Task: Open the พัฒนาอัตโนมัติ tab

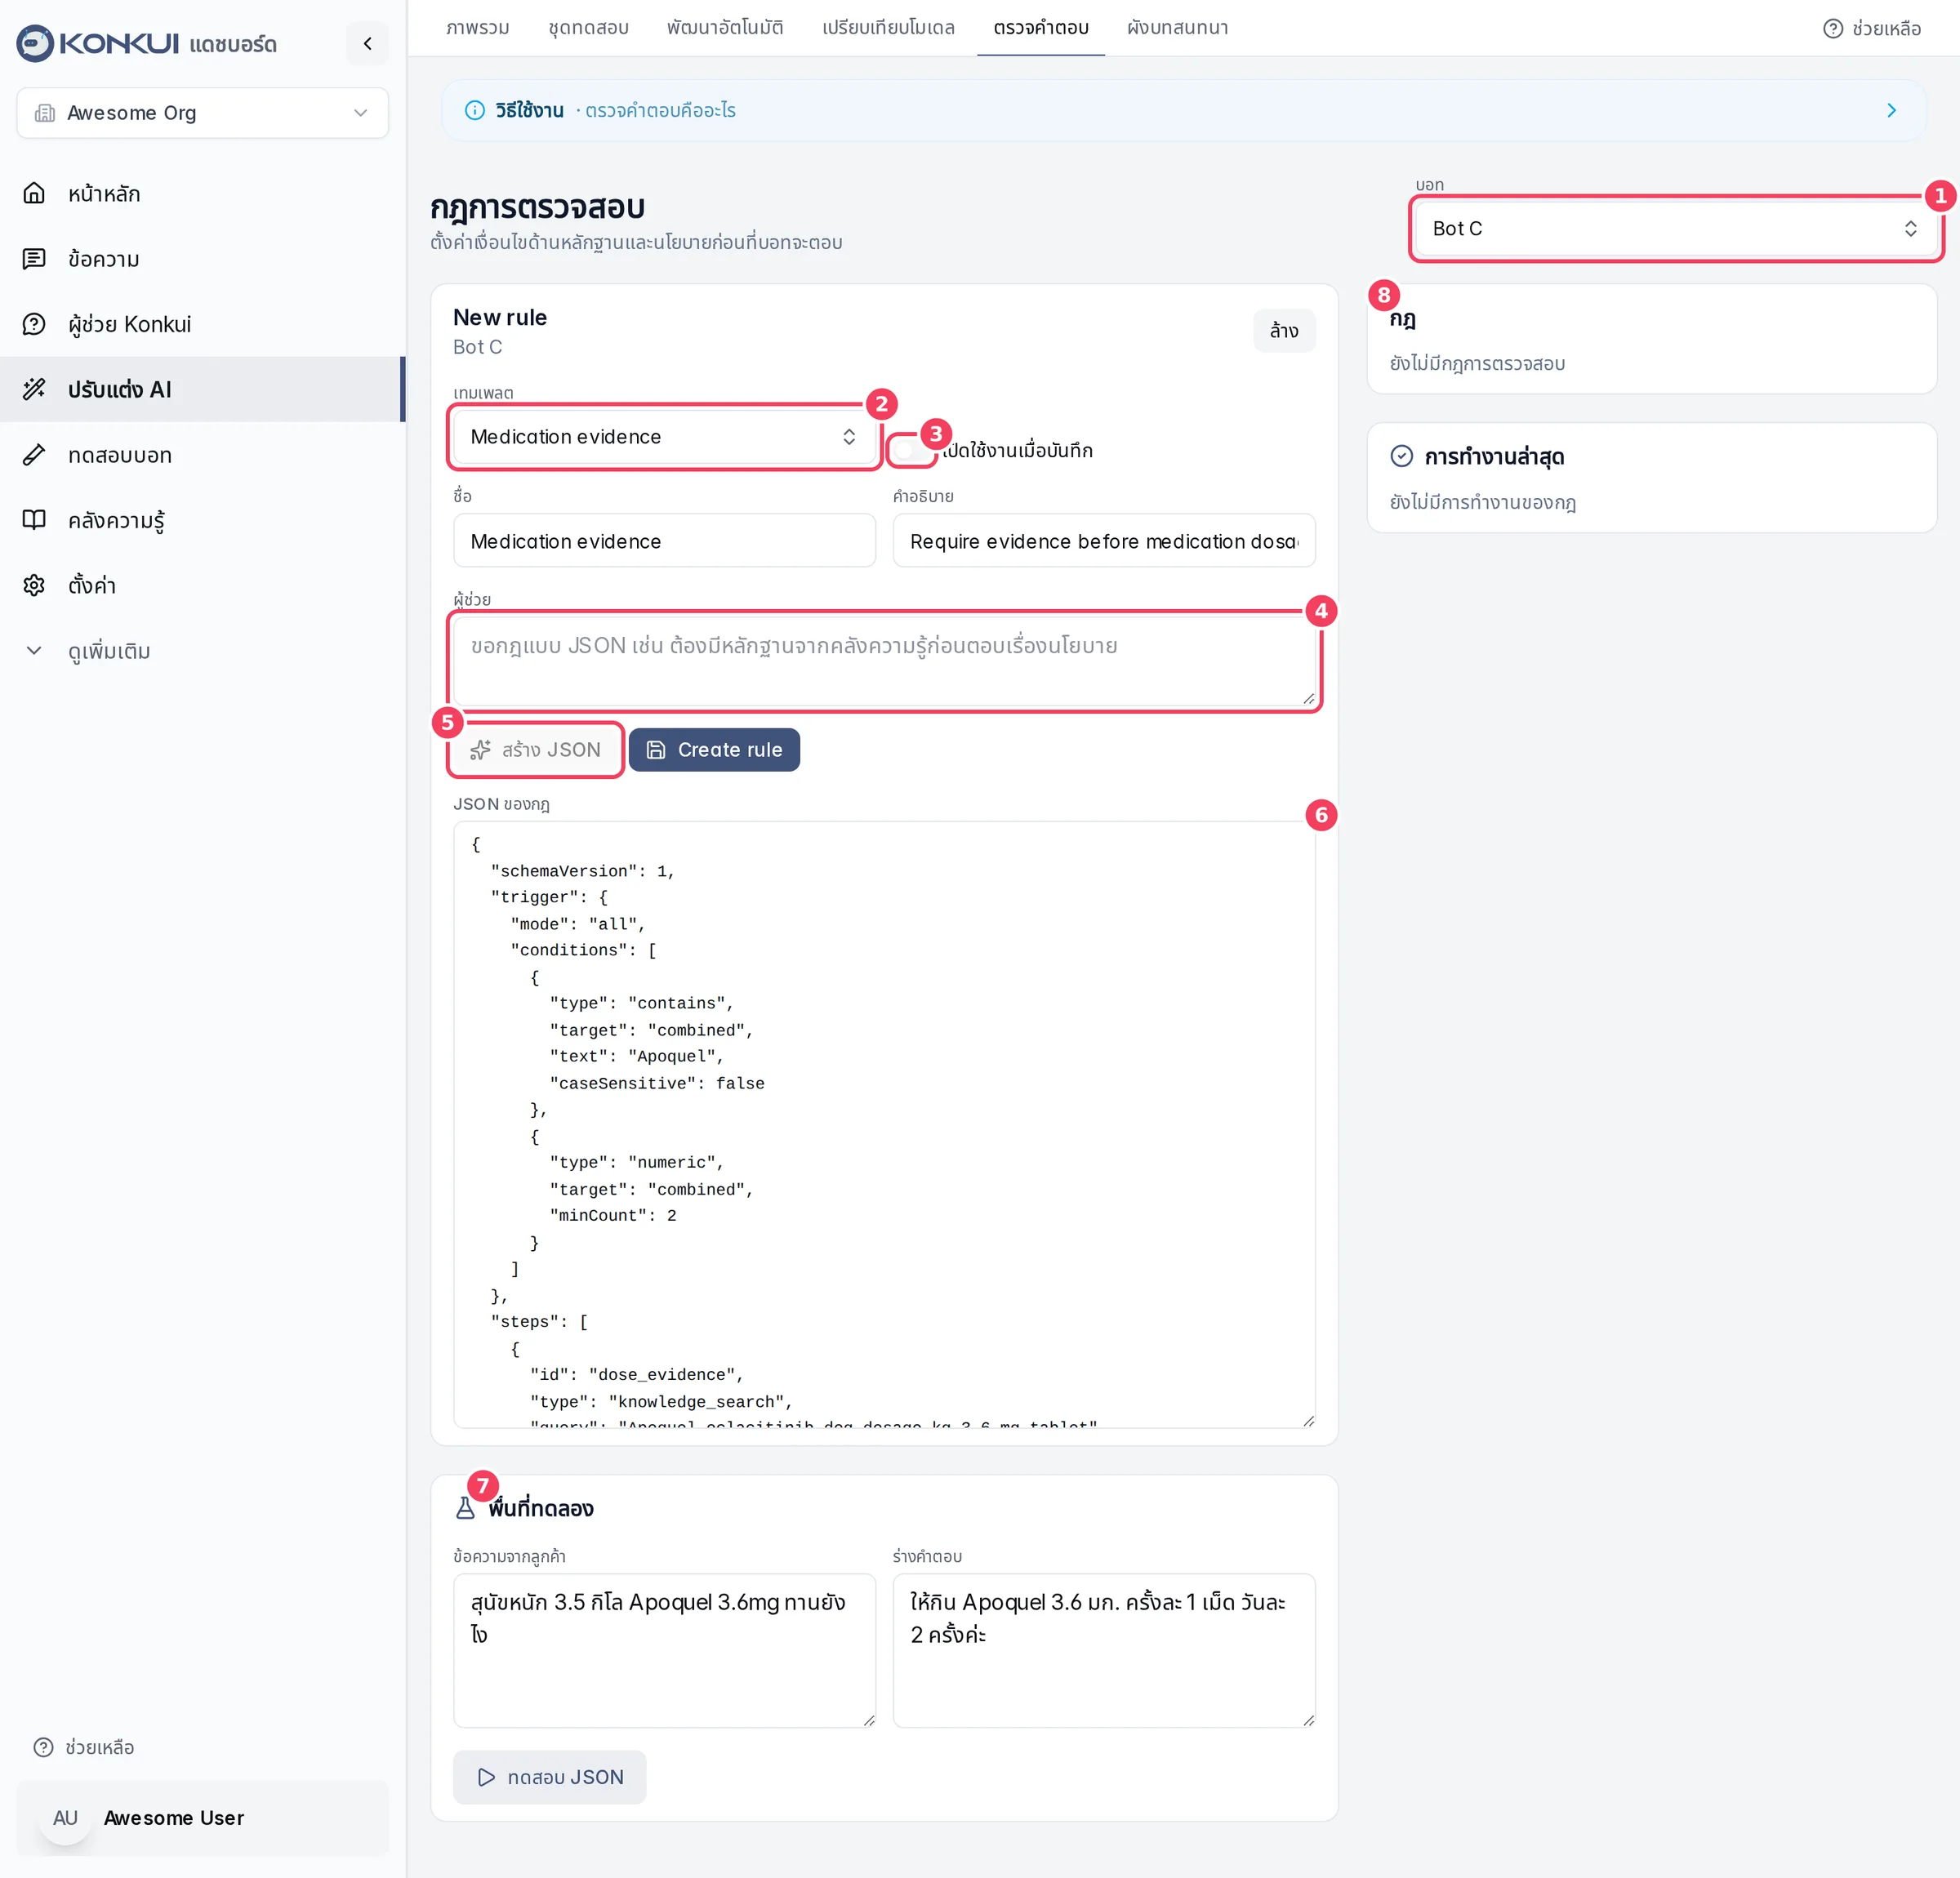Action: click(x=724, y=28)
